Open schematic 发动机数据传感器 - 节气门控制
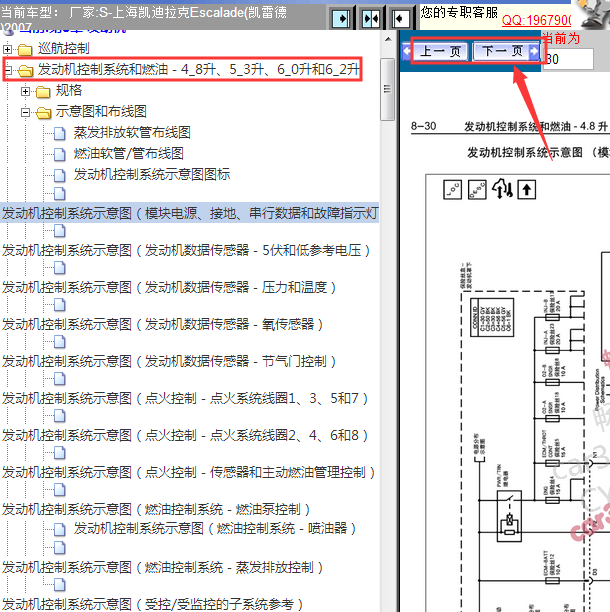Screen dimensions: 610x612 point(169,361)
